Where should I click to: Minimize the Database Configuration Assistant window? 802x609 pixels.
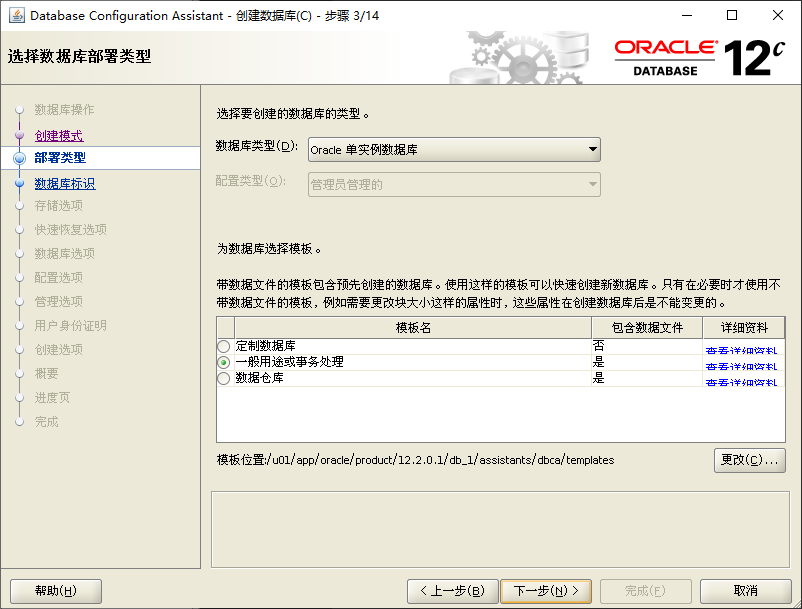687,15
